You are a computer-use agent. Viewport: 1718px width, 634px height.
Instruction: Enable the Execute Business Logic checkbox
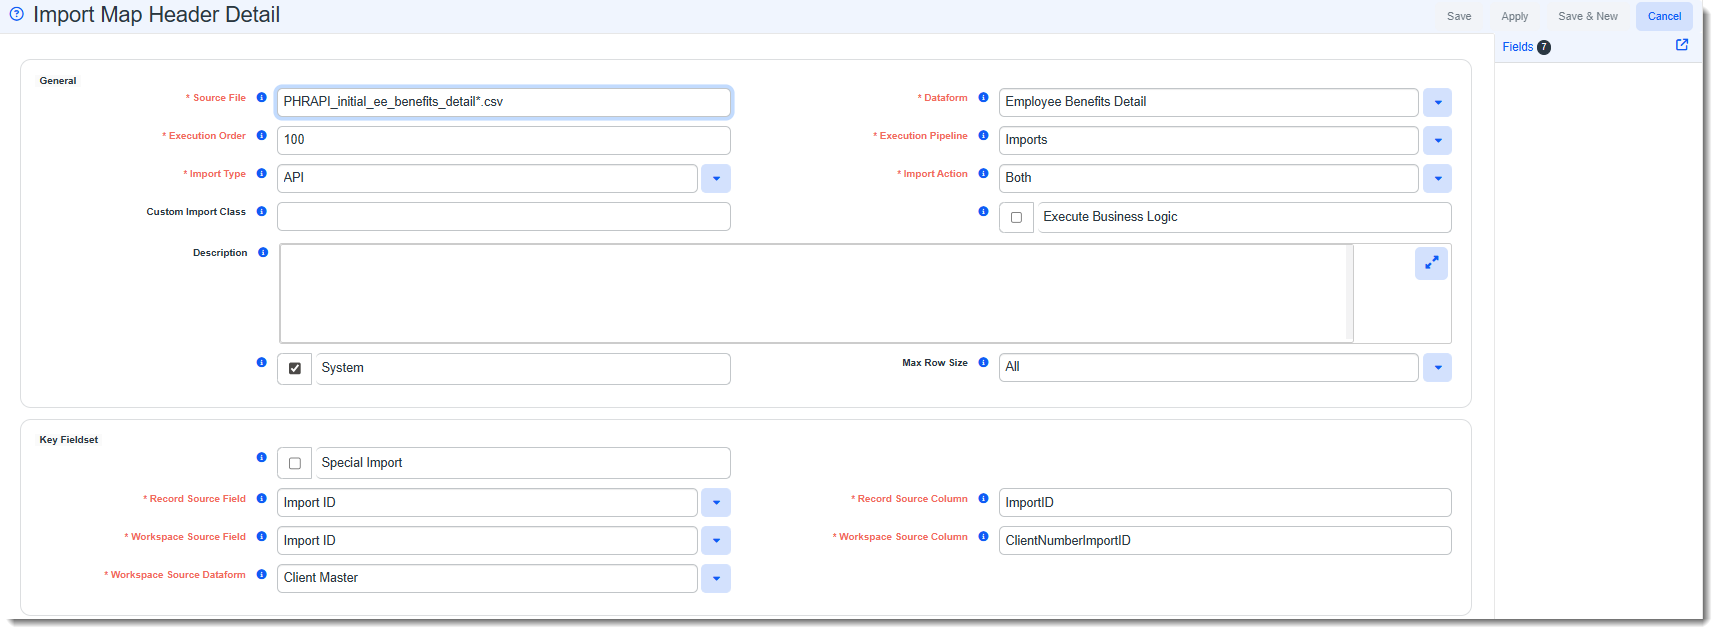(1016, 217)
